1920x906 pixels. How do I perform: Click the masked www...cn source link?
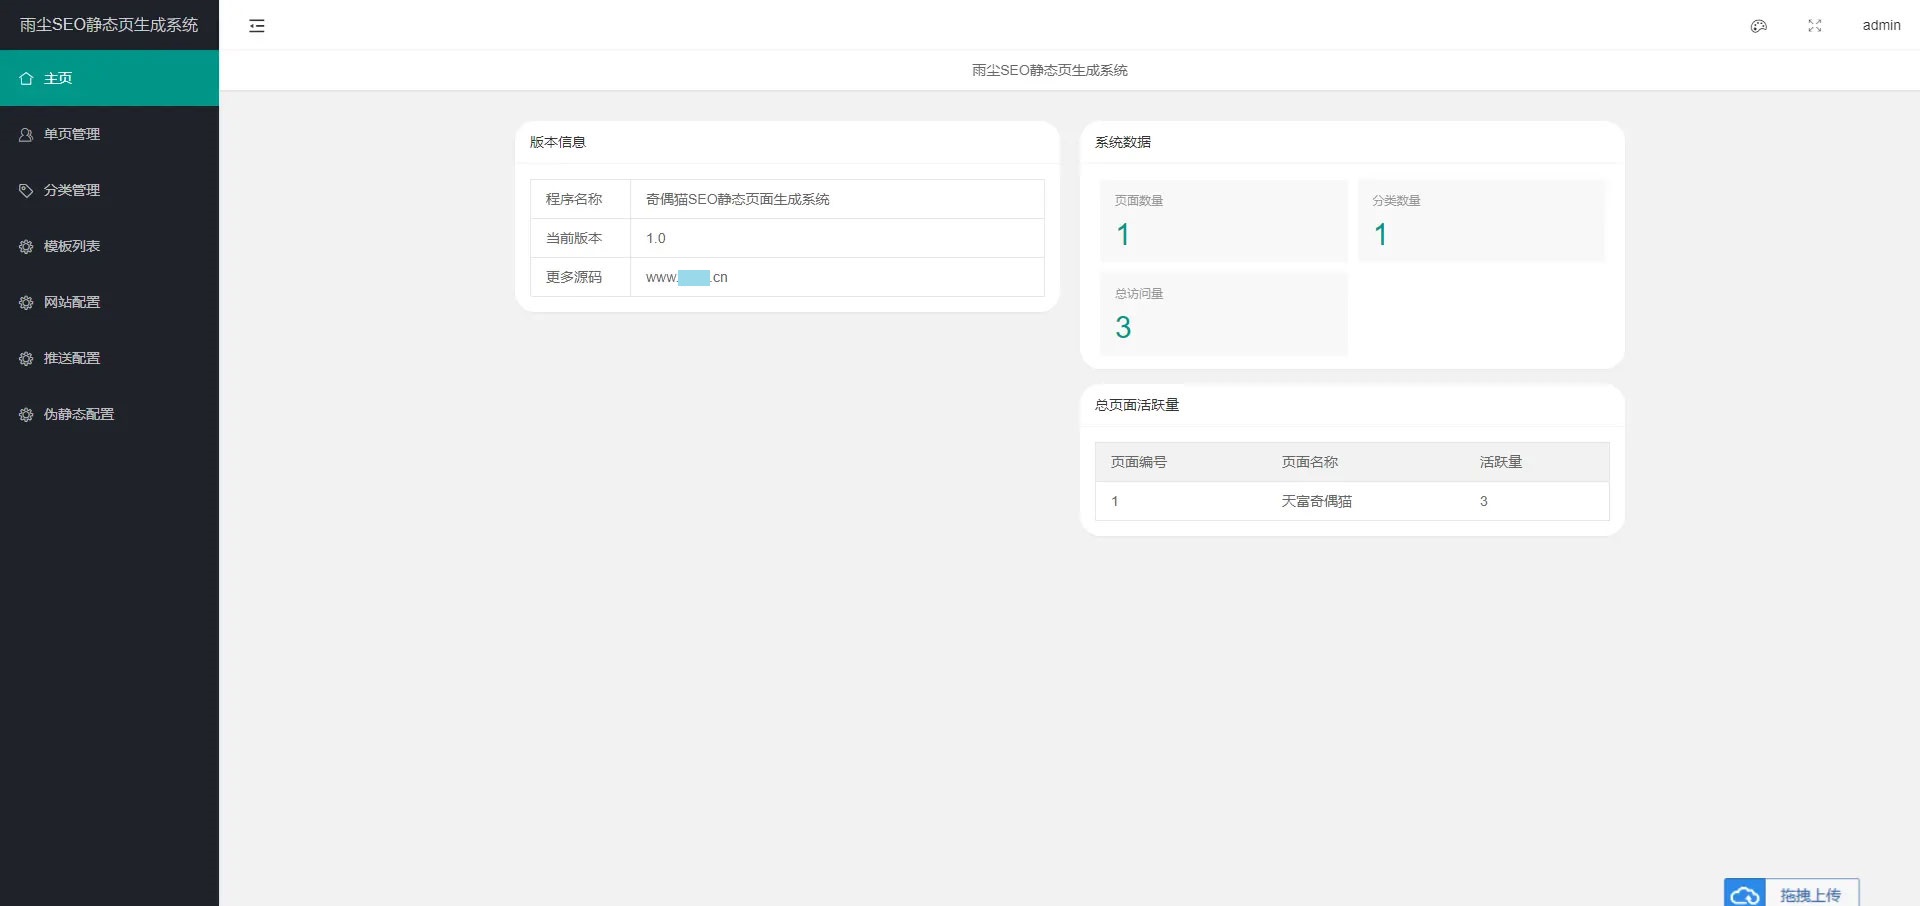point(687,278)
